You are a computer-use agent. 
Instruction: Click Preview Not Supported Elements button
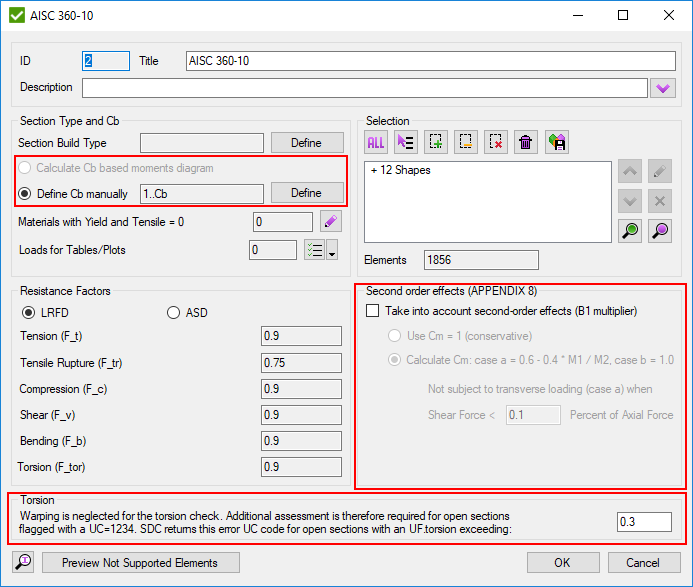click(x=141, y=562)
